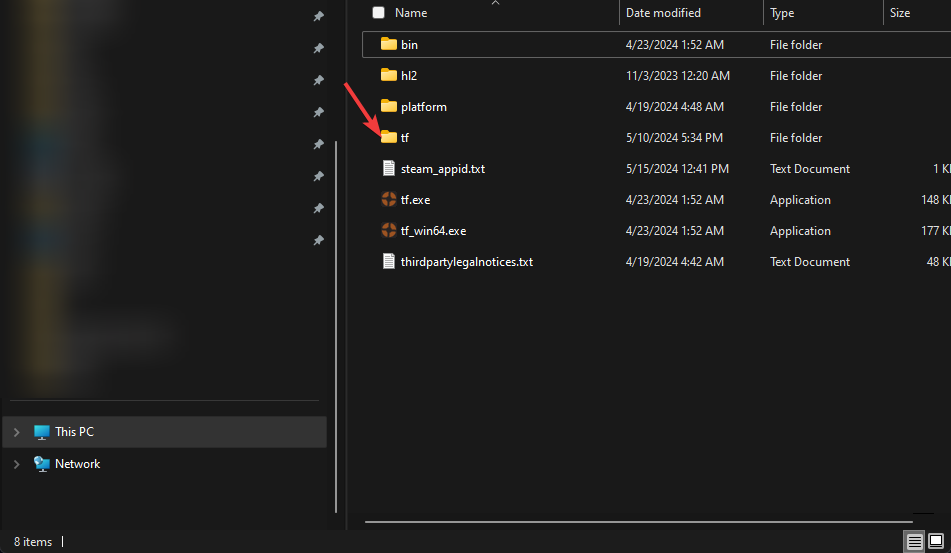Image resolution: width=951 pixels, height=553 pixels.
Task: Click date 4/19/2024 4:48 AM cell
Action: coord(674,107)
